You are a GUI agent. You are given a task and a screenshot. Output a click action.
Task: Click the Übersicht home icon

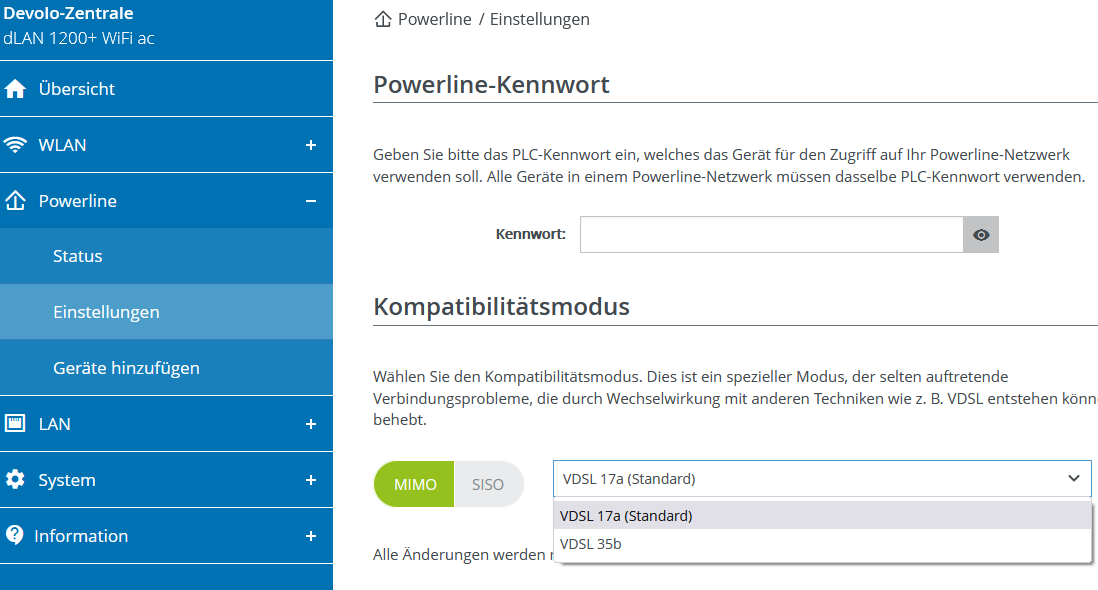tap(16, 88)
